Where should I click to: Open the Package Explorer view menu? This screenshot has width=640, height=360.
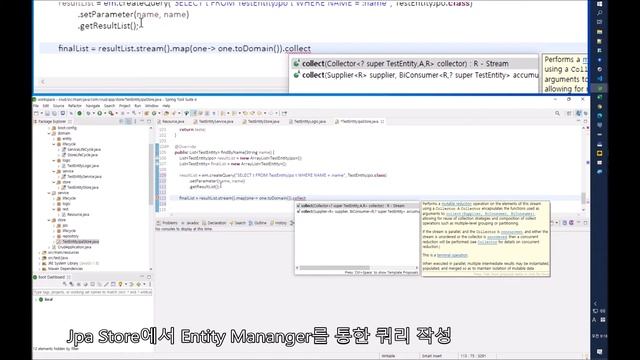coord(135,121)
